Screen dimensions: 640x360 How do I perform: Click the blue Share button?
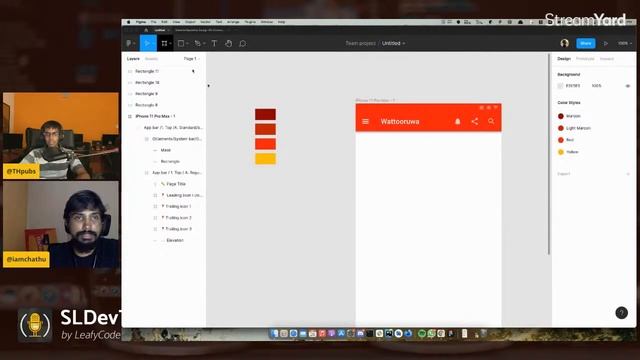pyautogui.click(x=585, y=43)
